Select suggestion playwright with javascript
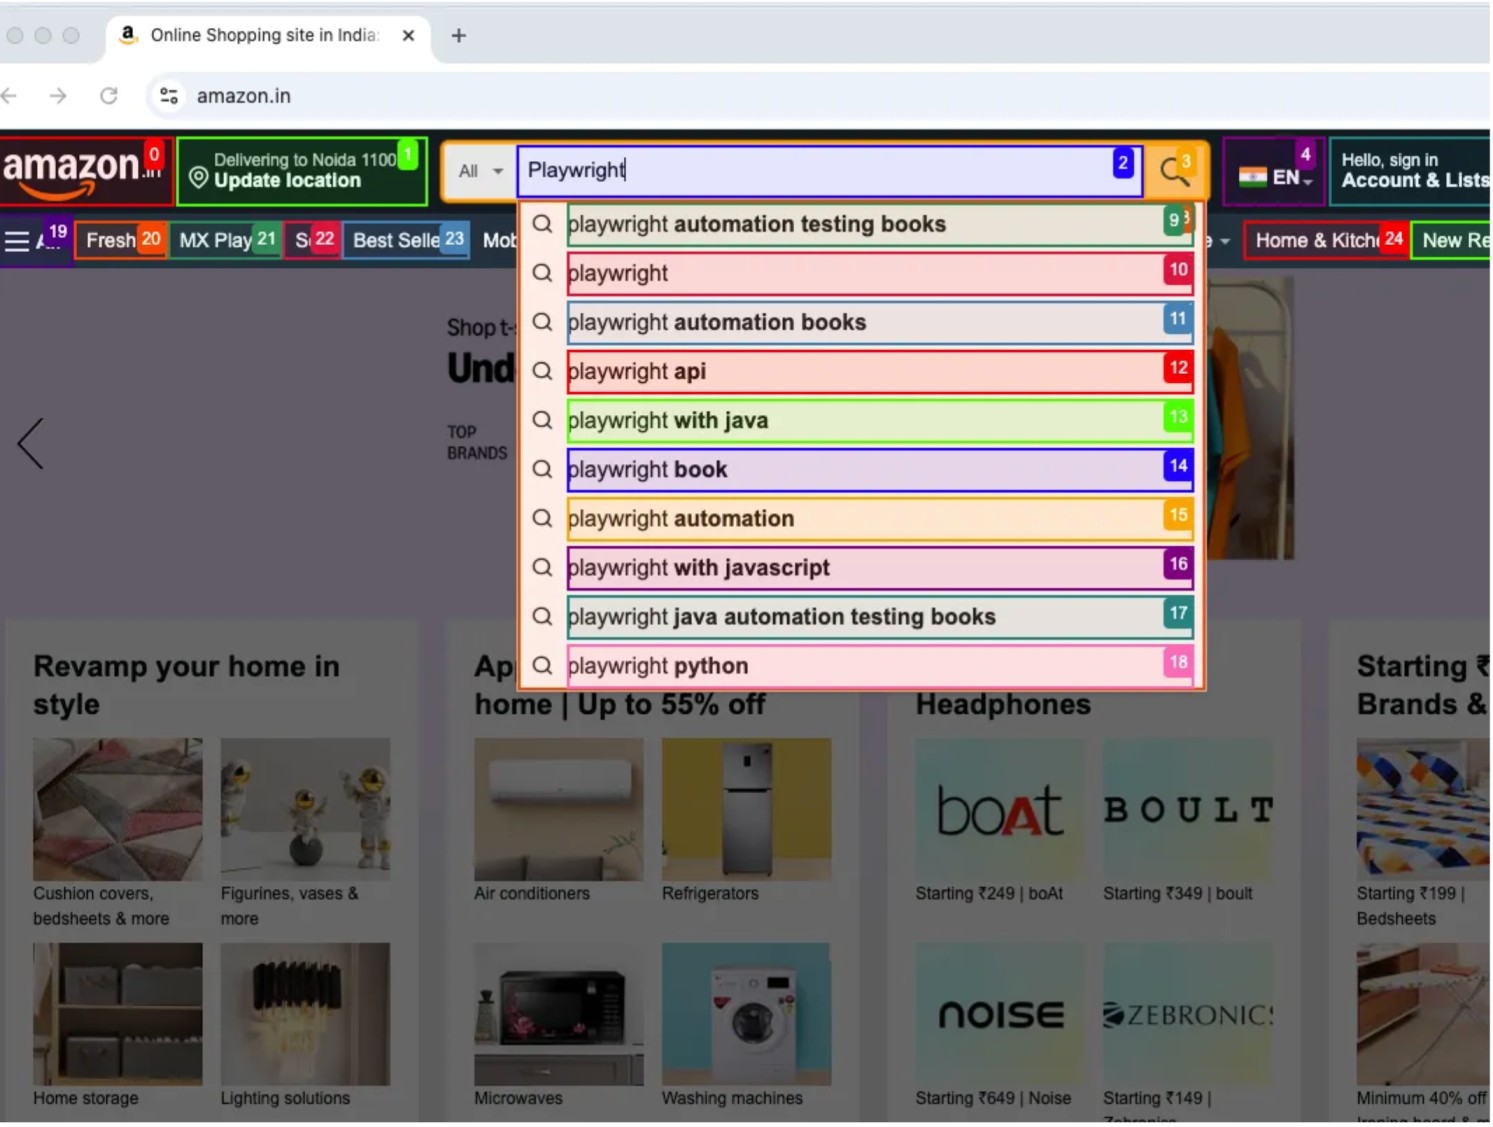The image size is (1493, 1127). pyautogui.click(x=879, y=568)
